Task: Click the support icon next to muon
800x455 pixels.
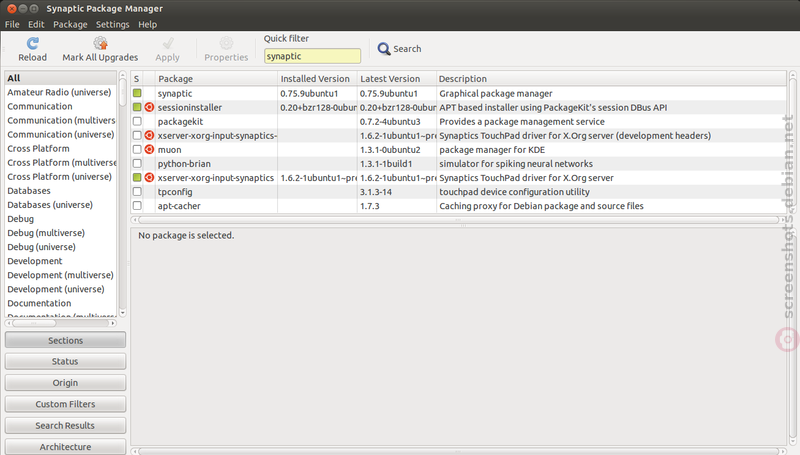Action: (149, 149)
